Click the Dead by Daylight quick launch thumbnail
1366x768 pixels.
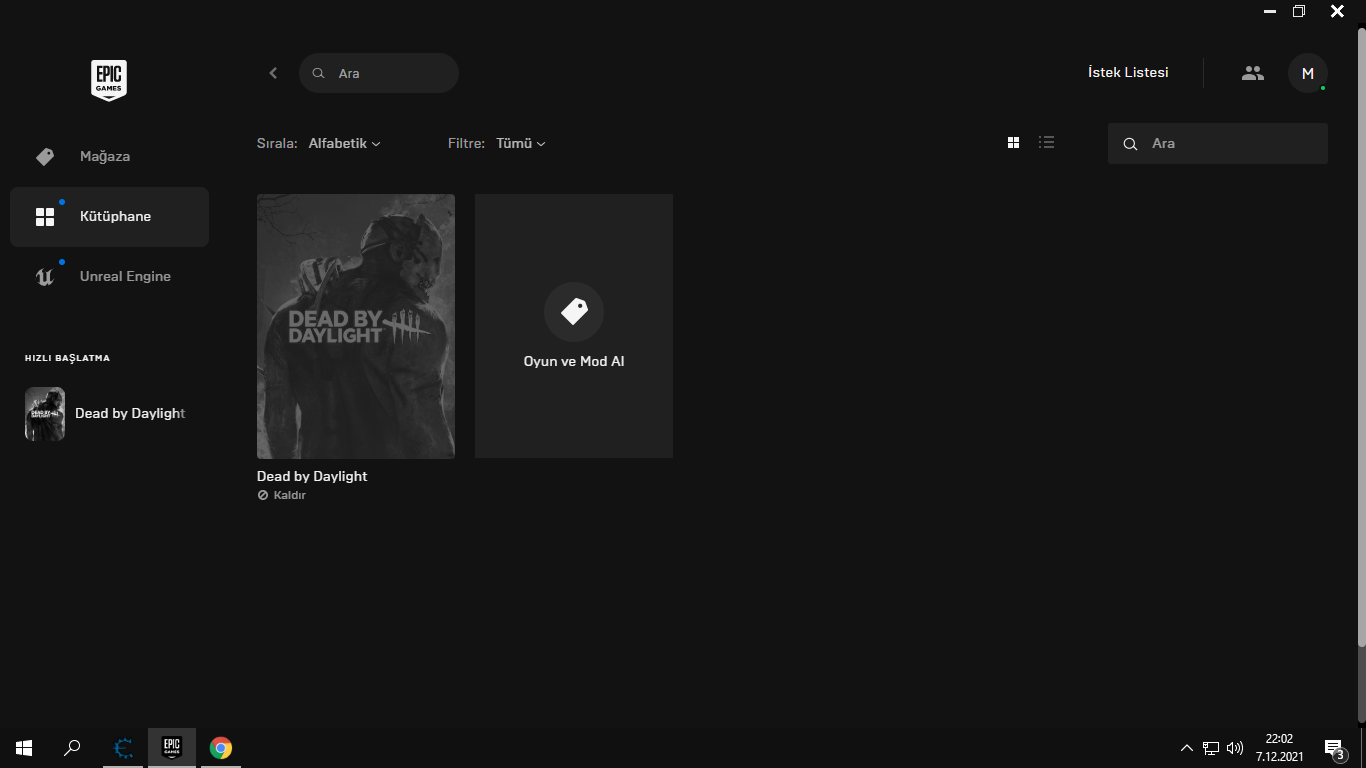(45, 414)
